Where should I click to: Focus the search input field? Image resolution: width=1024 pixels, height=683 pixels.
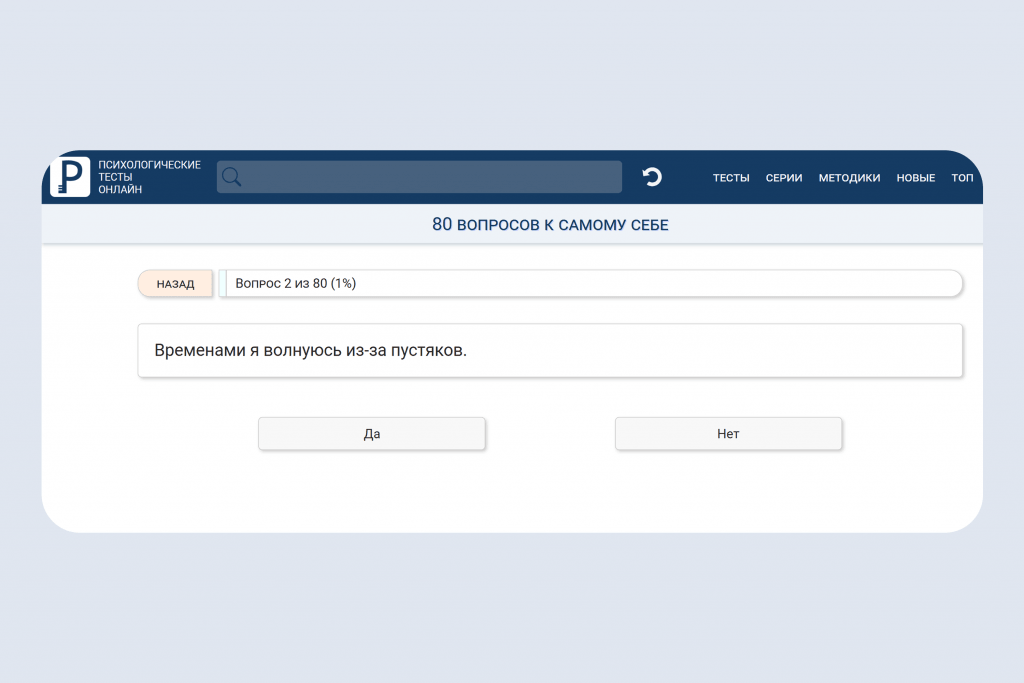419,177
